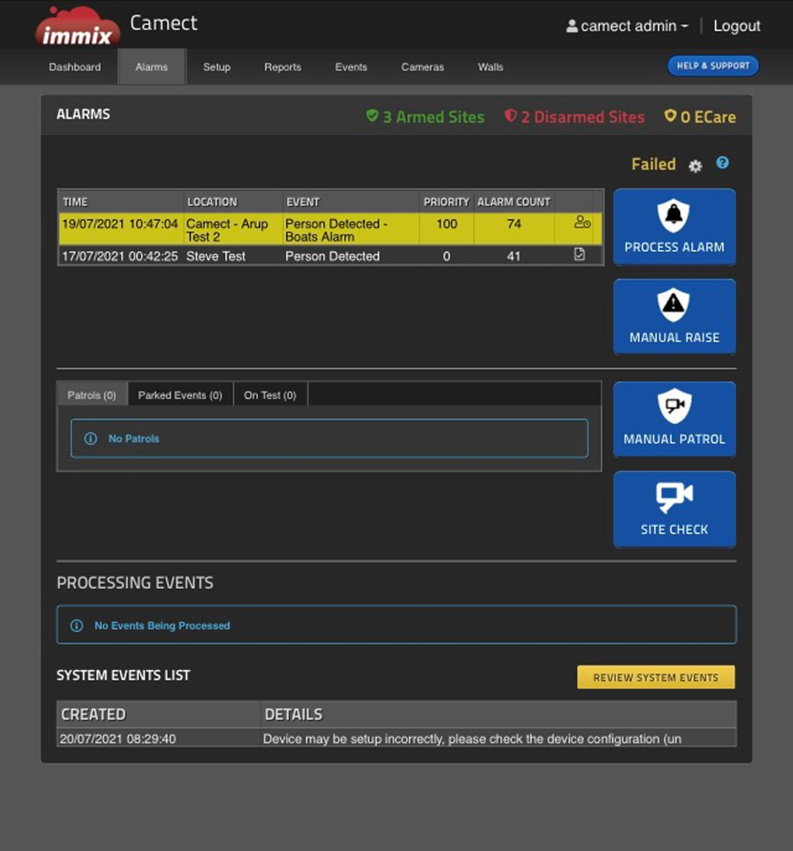Sort by the LOCATION column header
793x851 pixels.
(212, 202)
